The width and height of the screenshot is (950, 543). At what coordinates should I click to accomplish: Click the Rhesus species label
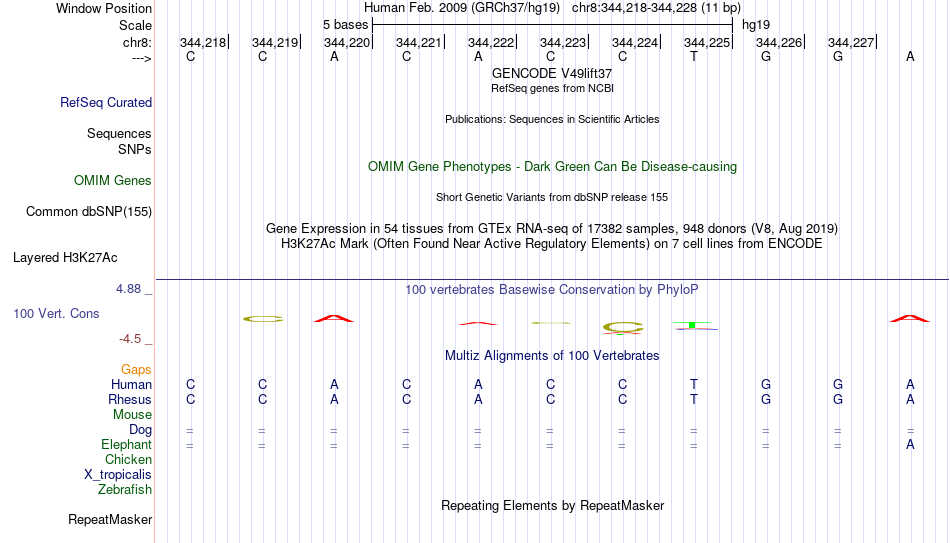[130, 399]
